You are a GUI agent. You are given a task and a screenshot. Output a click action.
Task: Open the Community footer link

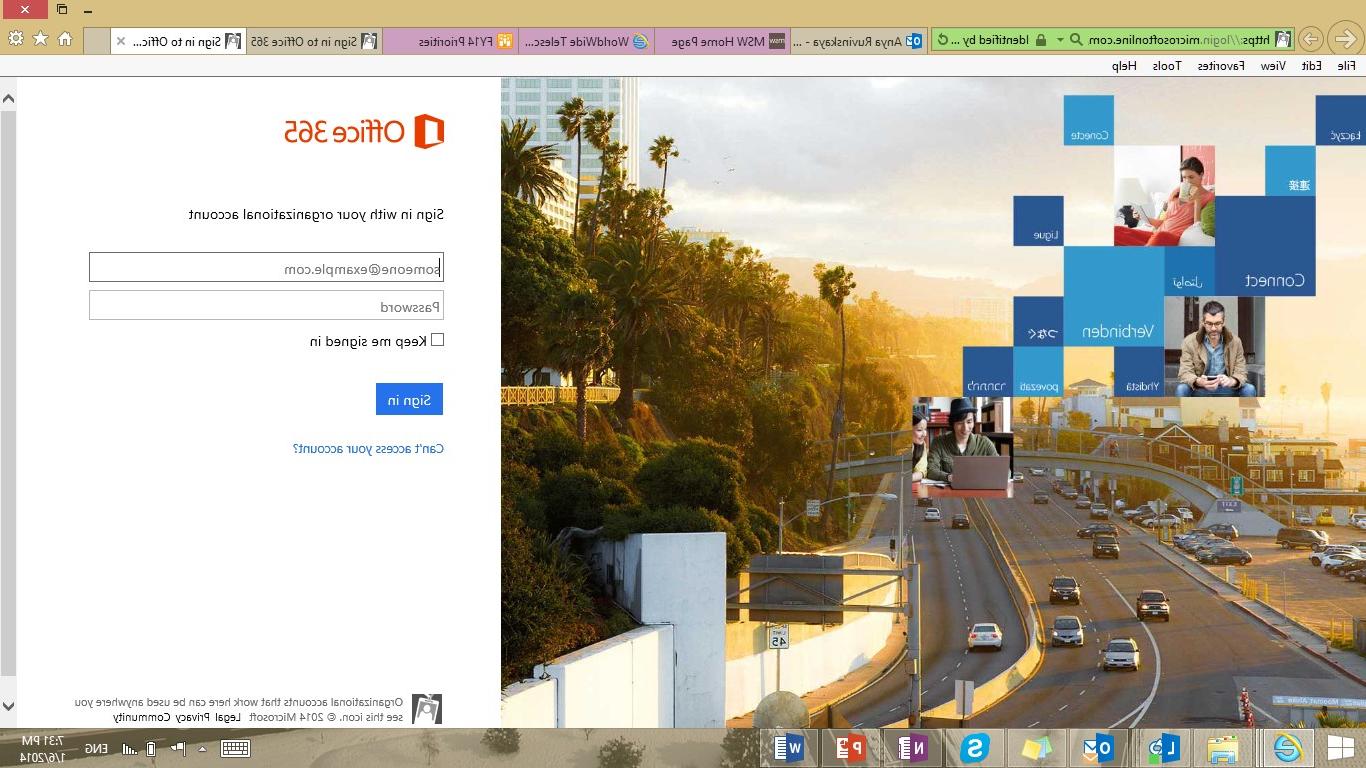coord(143,717)
